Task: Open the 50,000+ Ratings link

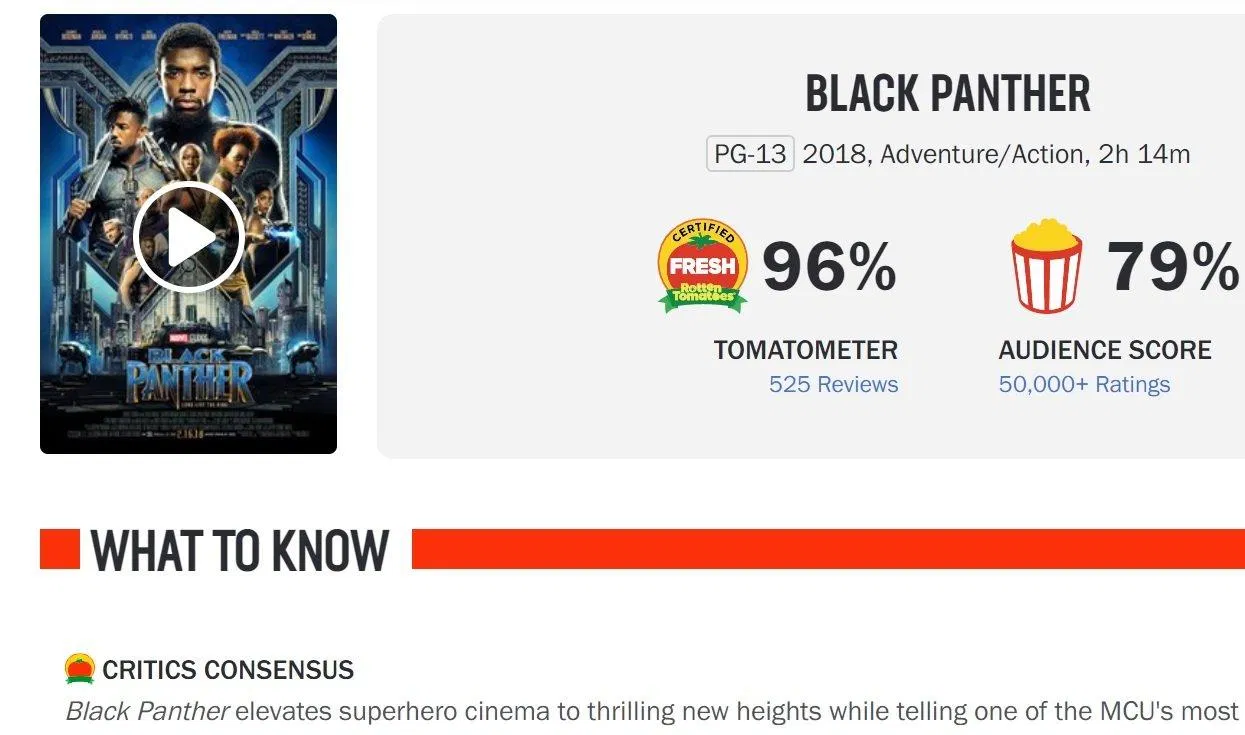Action: coord(1084,383)
